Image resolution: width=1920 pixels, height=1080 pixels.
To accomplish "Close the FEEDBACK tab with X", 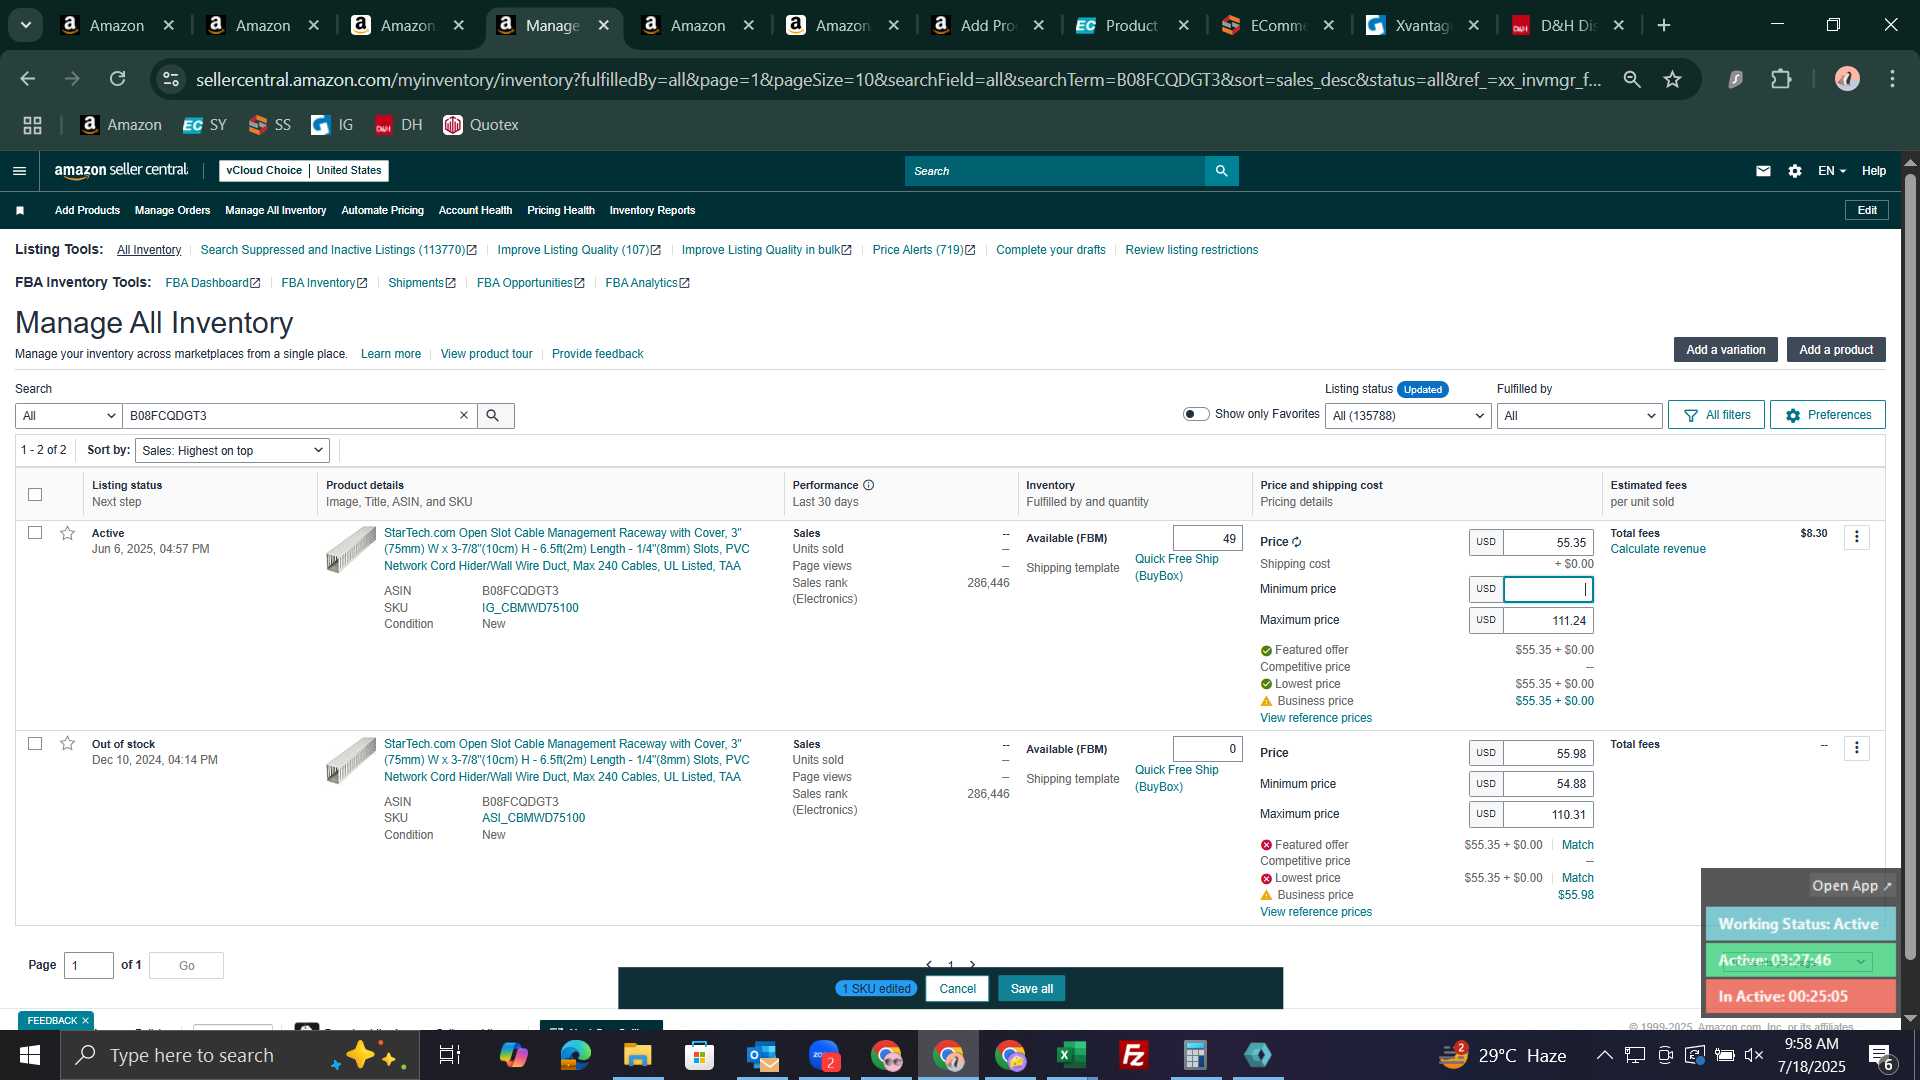I will (85, 1020).
